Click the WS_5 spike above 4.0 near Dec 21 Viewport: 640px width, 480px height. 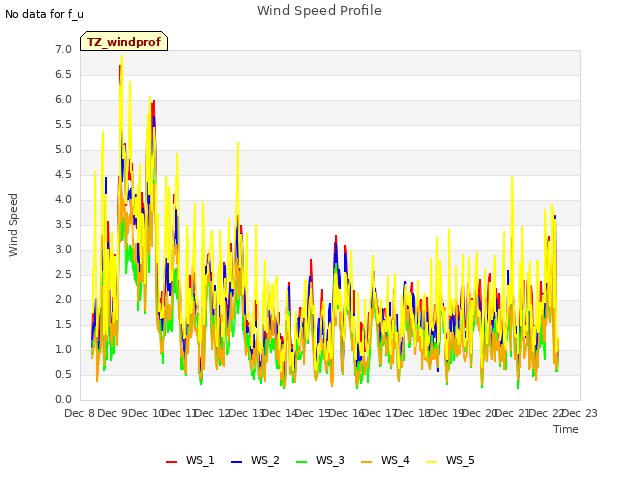pyautogui.click(x=512, y=178)
